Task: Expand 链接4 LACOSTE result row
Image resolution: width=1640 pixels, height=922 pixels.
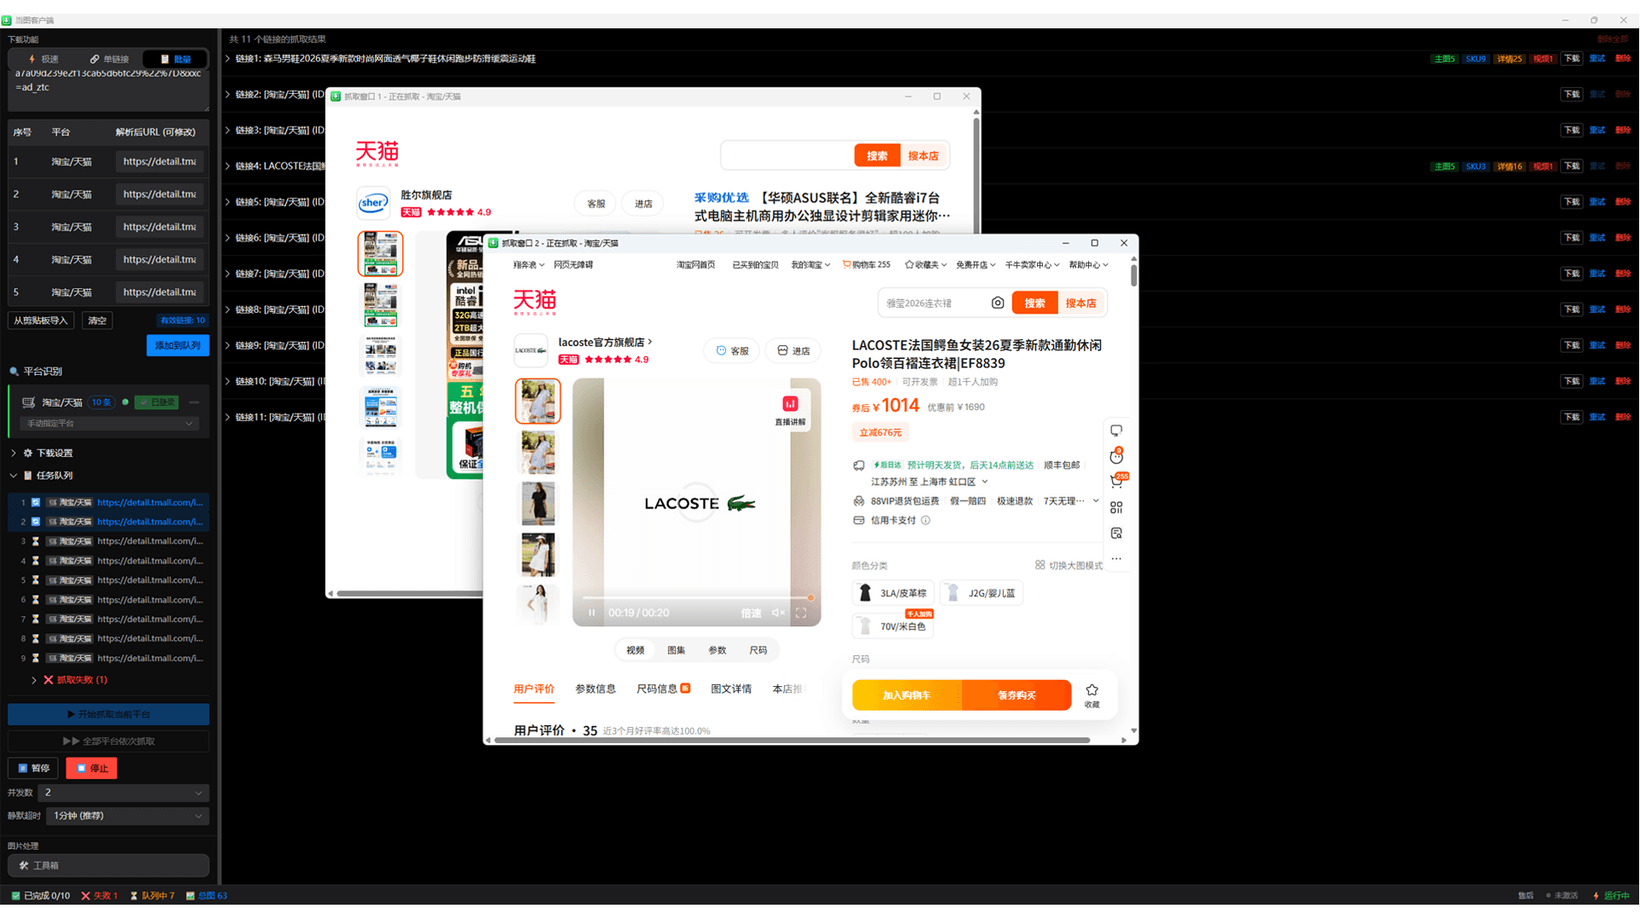Action: tap(228, 166)
